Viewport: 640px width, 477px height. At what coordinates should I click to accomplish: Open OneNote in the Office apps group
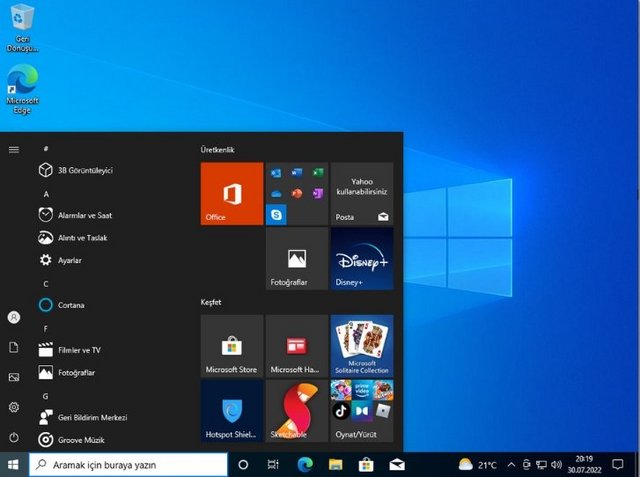pyautogui.click(x=318, y=193)
